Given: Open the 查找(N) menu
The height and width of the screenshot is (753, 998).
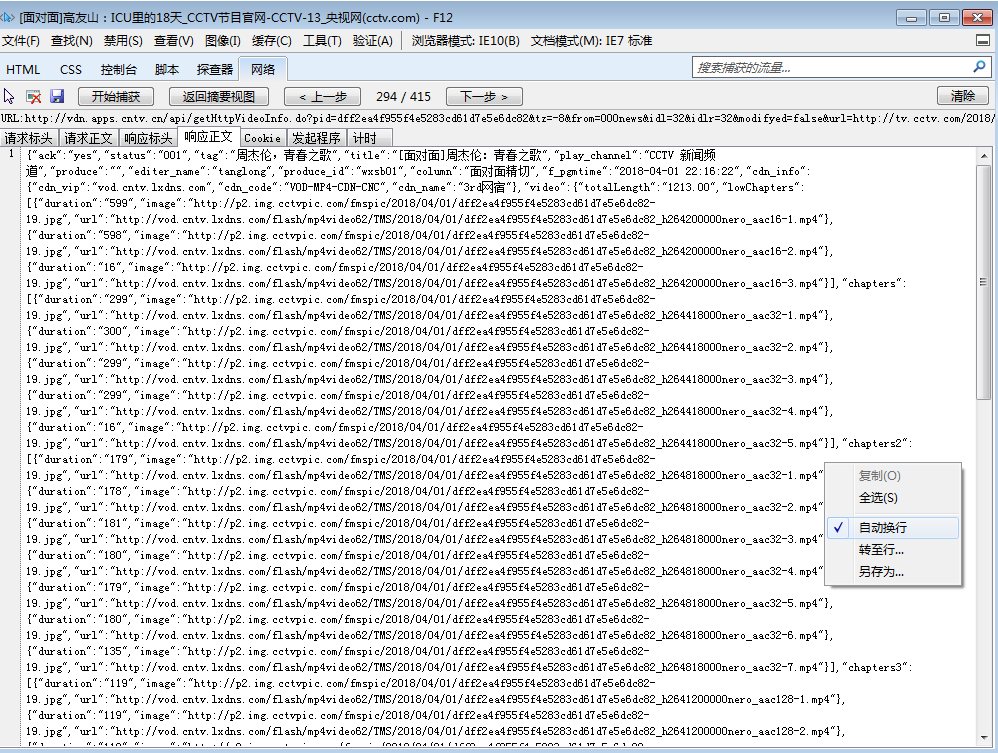Looking at the screenshot, I should click(71, 41).
